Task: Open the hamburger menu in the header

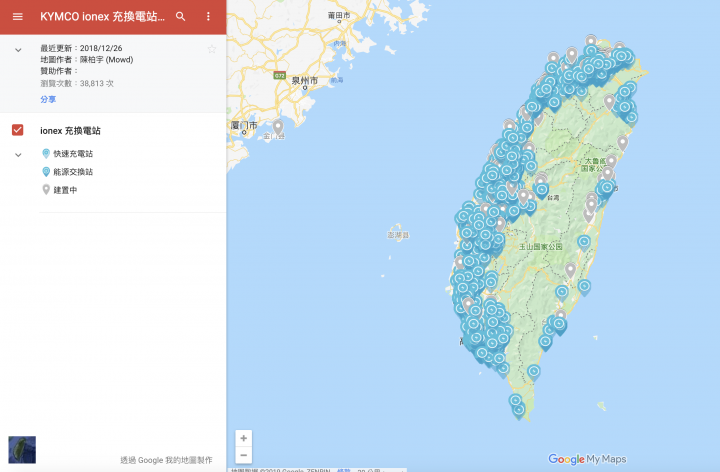Action: pos(18,17)
